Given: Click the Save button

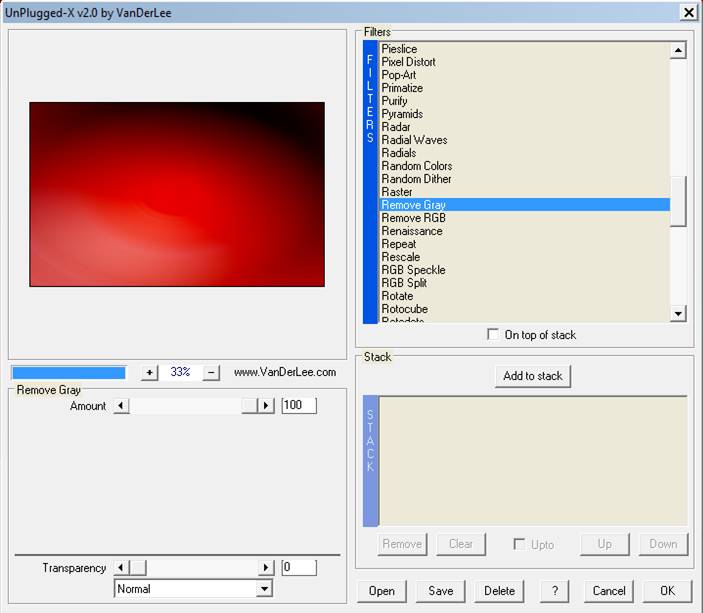Looking at the screenshot, I should pyautogui.click(x=441, y=591).
